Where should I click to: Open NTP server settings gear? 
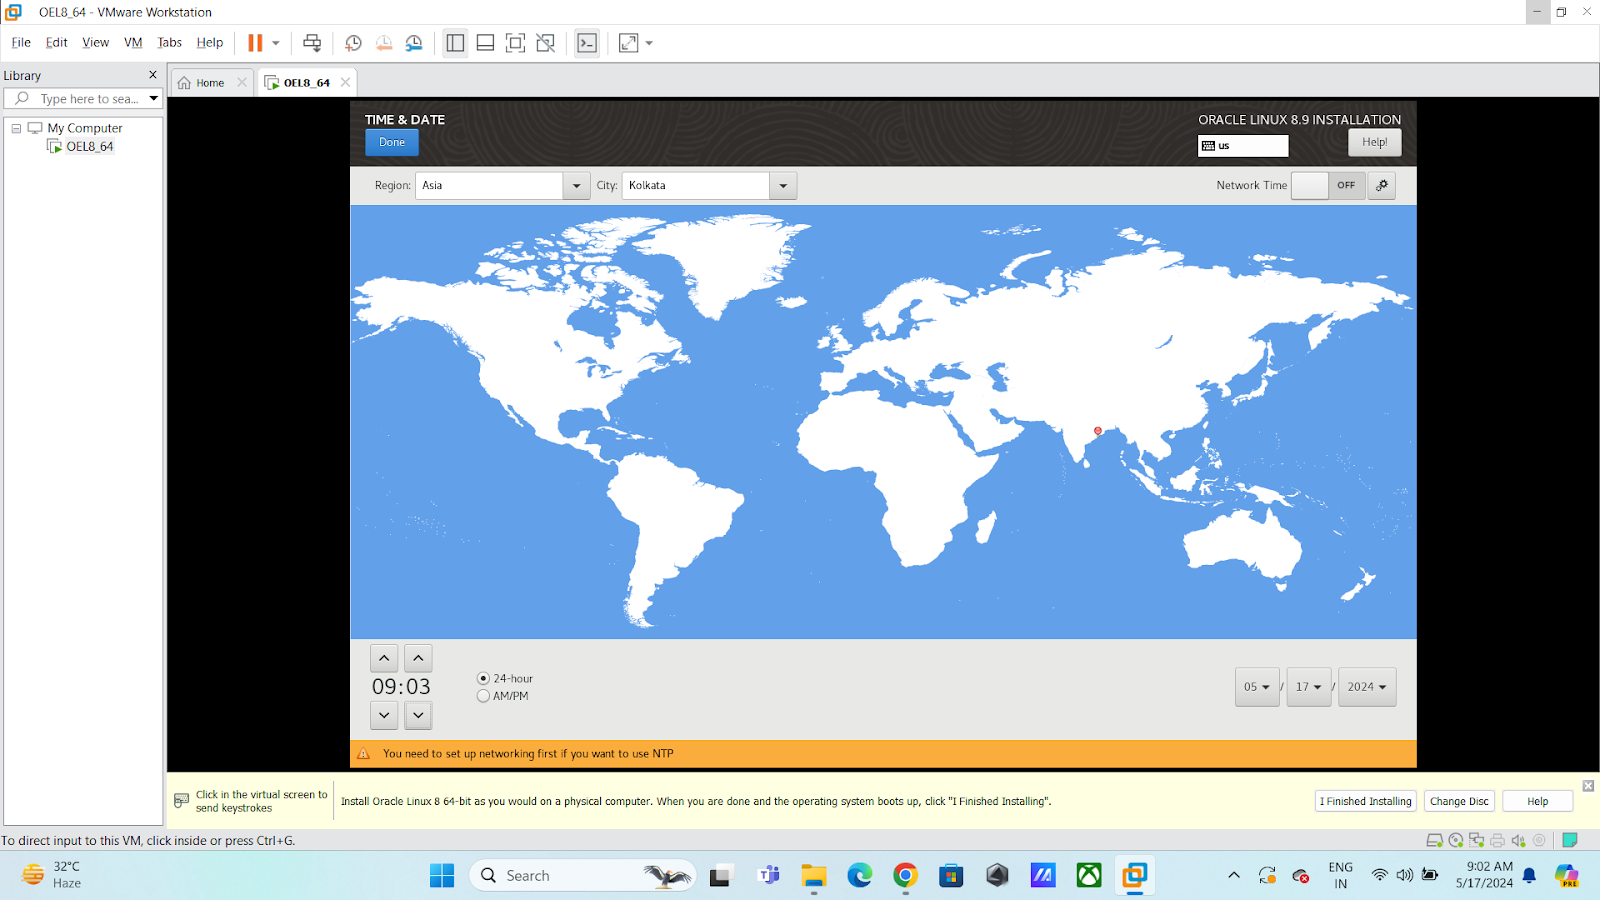1382,185
